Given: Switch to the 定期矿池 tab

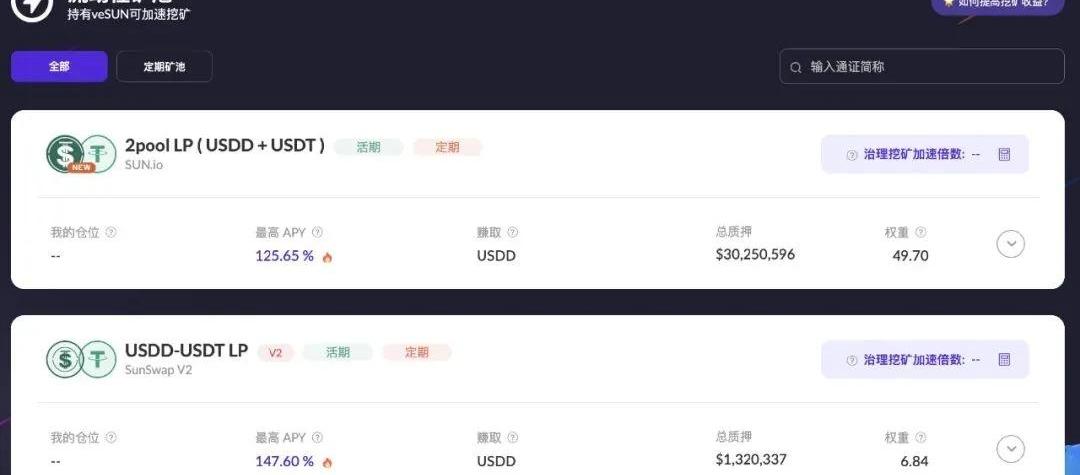Looking at the screenshot, I should click(x=164, y=67).
